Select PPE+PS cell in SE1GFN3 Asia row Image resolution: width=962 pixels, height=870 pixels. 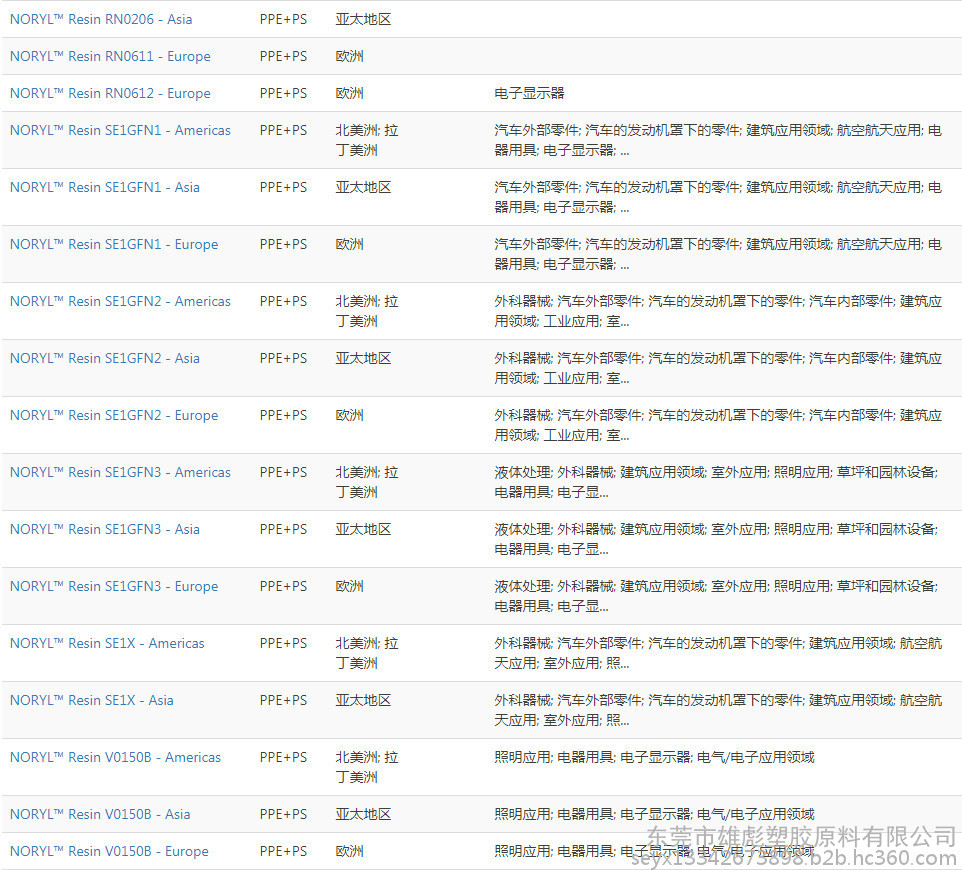pos(283,530)
